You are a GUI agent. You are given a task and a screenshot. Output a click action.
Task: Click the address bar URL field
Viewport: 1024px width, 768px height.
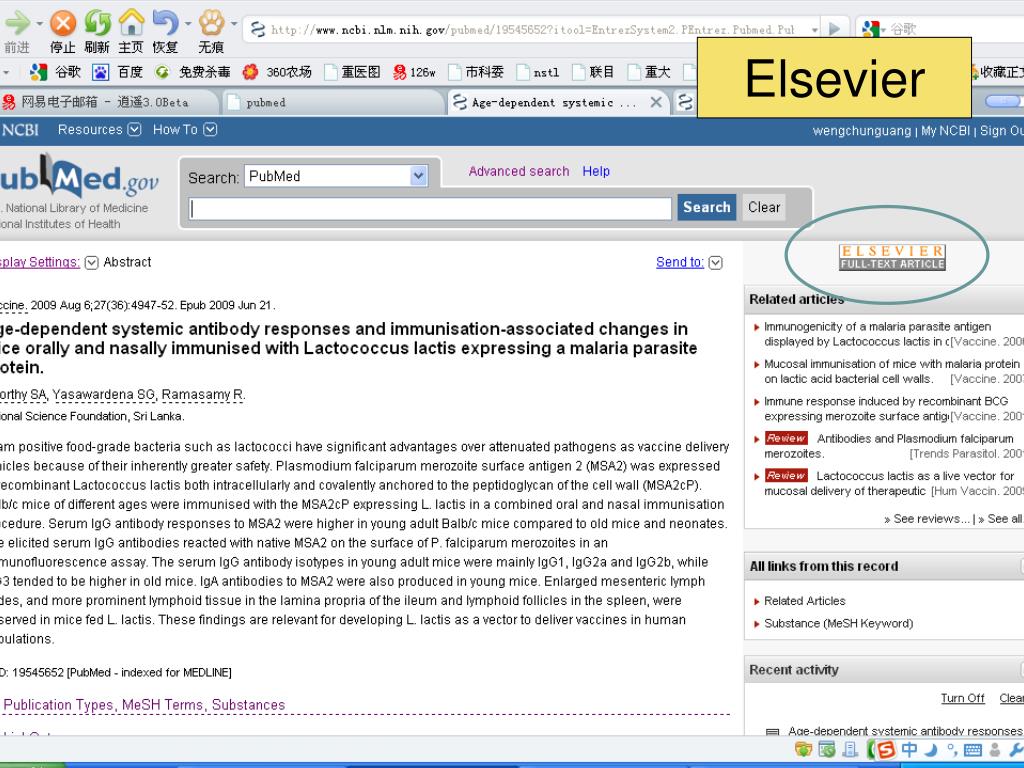point(531,29)
